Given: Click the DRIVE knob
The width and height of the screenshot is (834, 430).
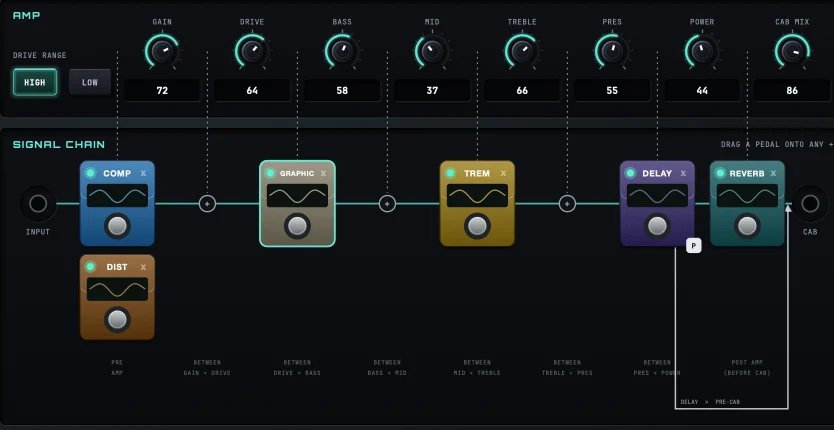Looking at the screenshot, I should [x=252, y=52].
